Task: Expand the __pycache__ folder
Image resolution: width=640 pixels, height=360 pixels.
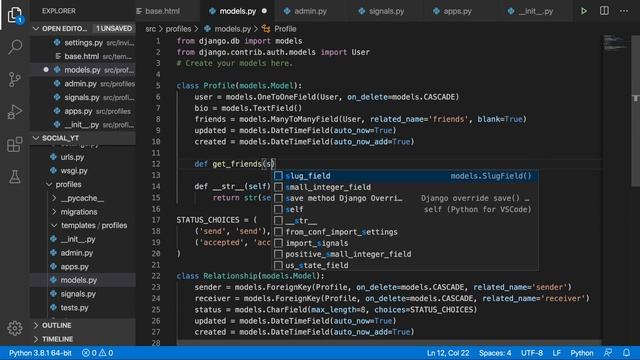Action: point(54,198)
